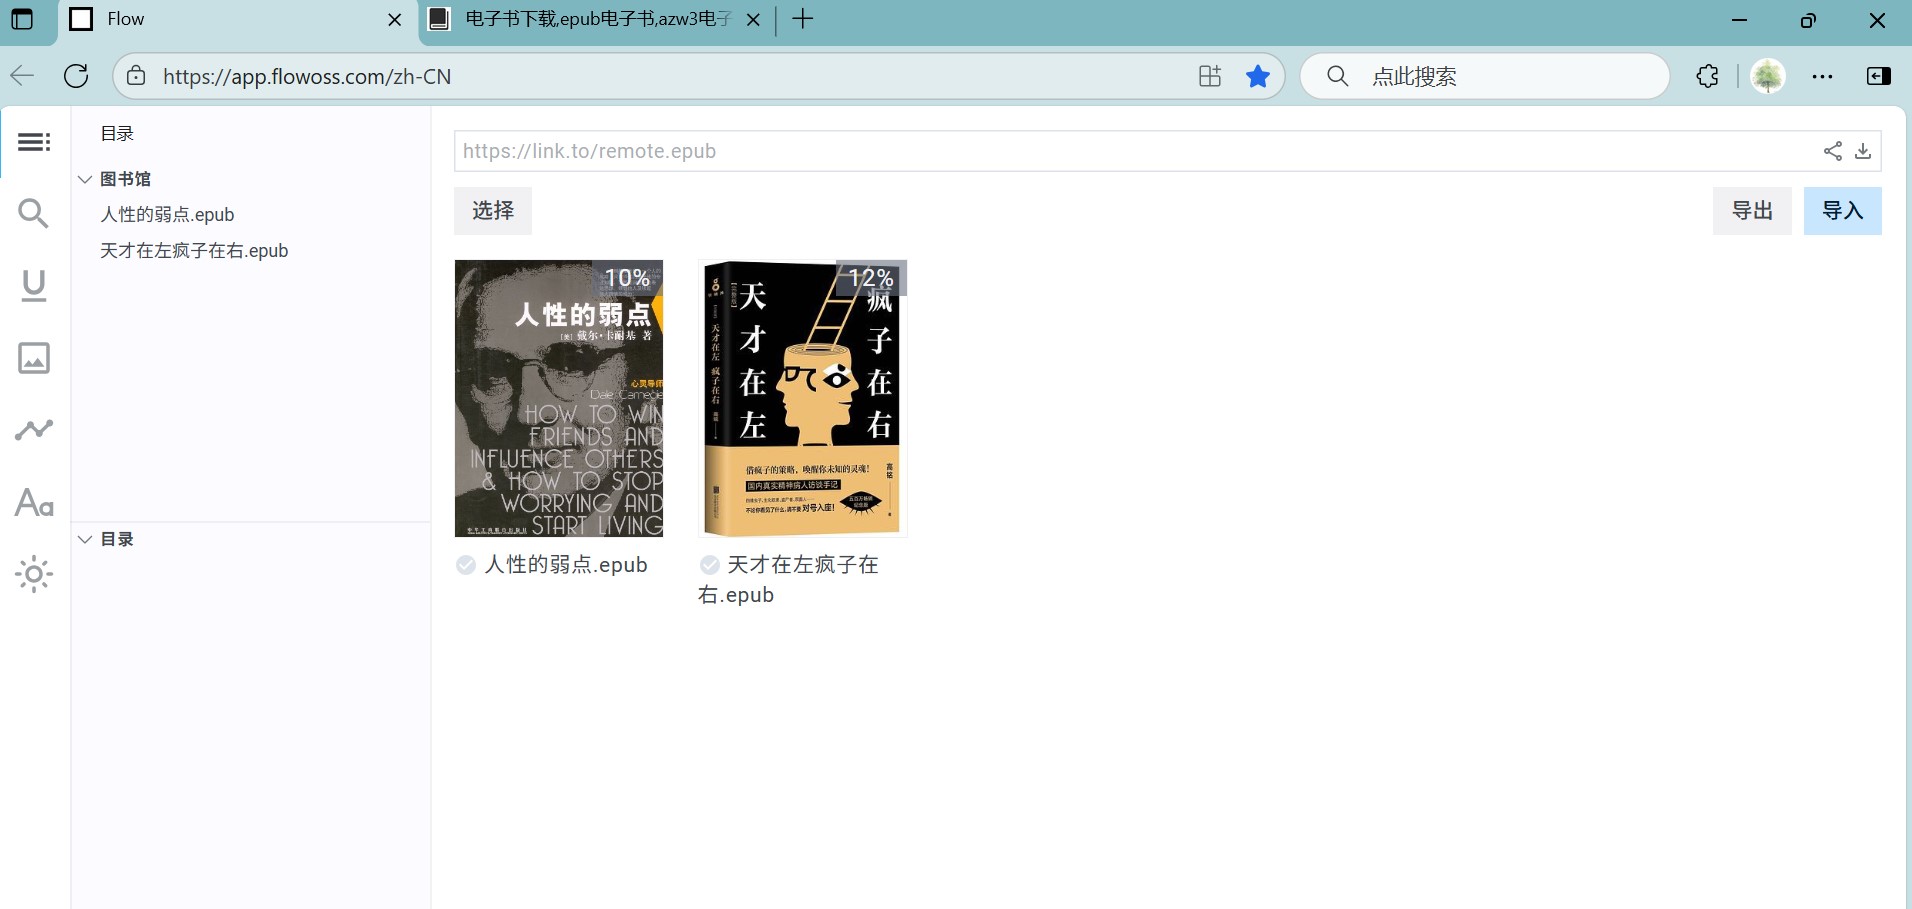This screenshot has width=1912, height=909.
Task: Open the browser more options menu
Action: [x=1823, y=76]
